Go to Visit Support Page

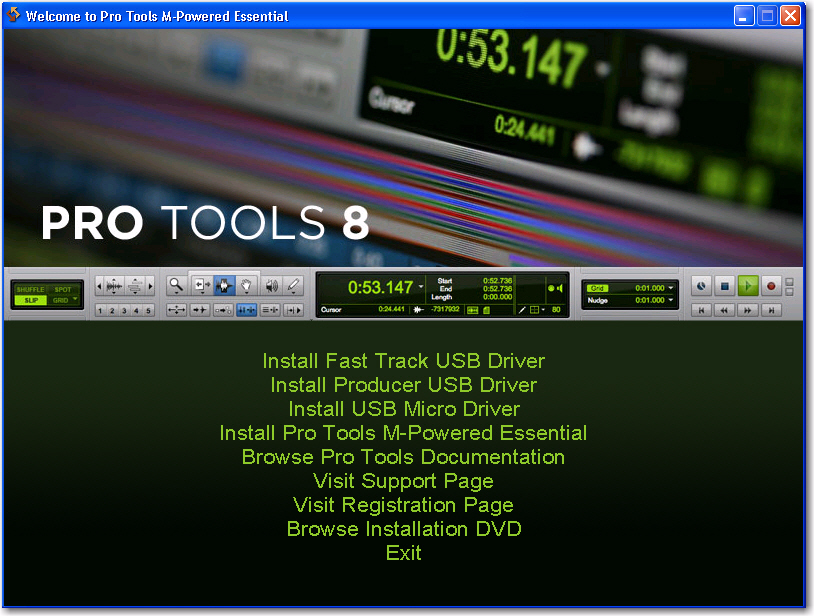pyautogui.click(x=403, y=481)
